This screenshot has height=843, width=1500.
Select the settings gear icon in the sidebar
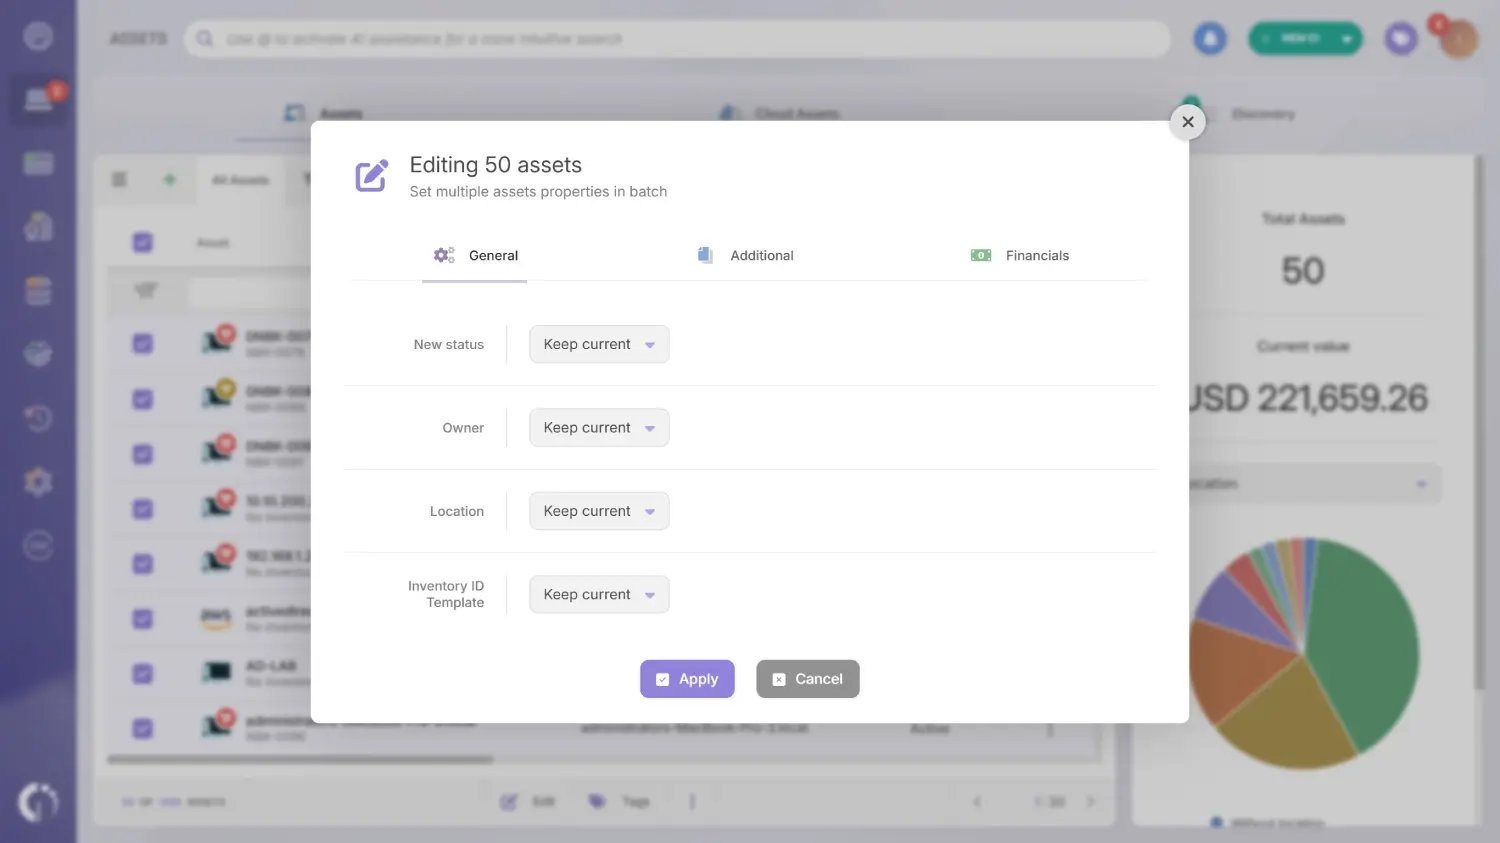pyautogui.click(x=38, y=481)
